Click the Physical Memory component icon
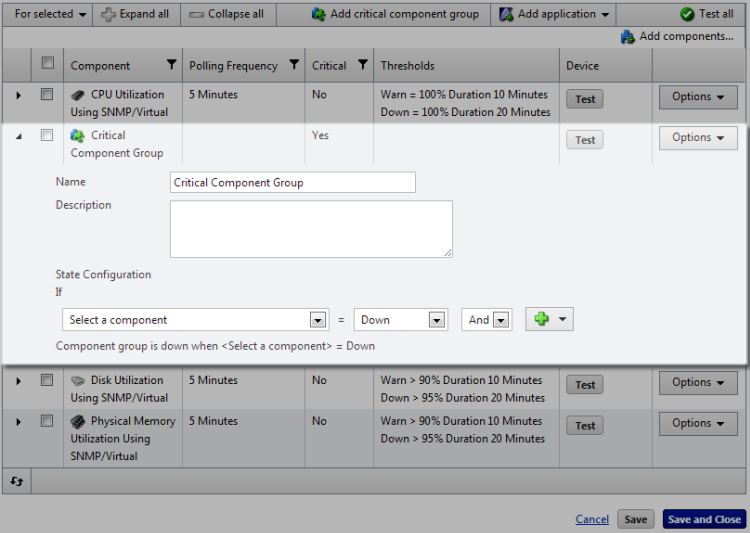 (x=77, y=422)
